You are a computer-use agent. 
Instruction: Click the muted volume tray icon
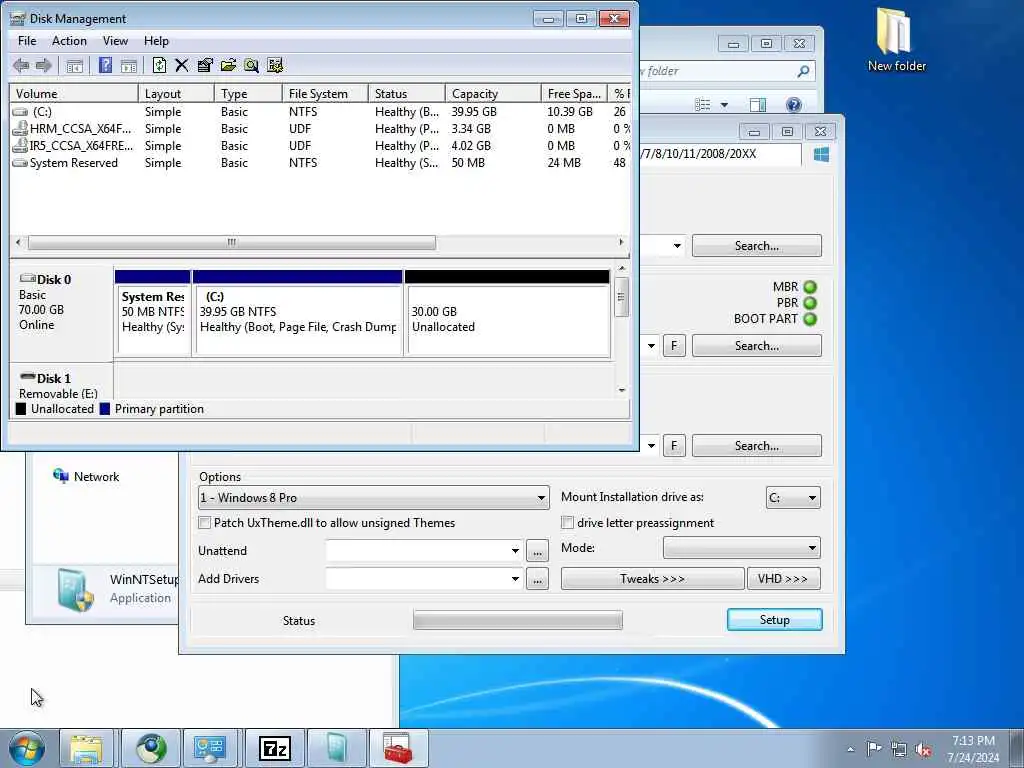(923, 750)
